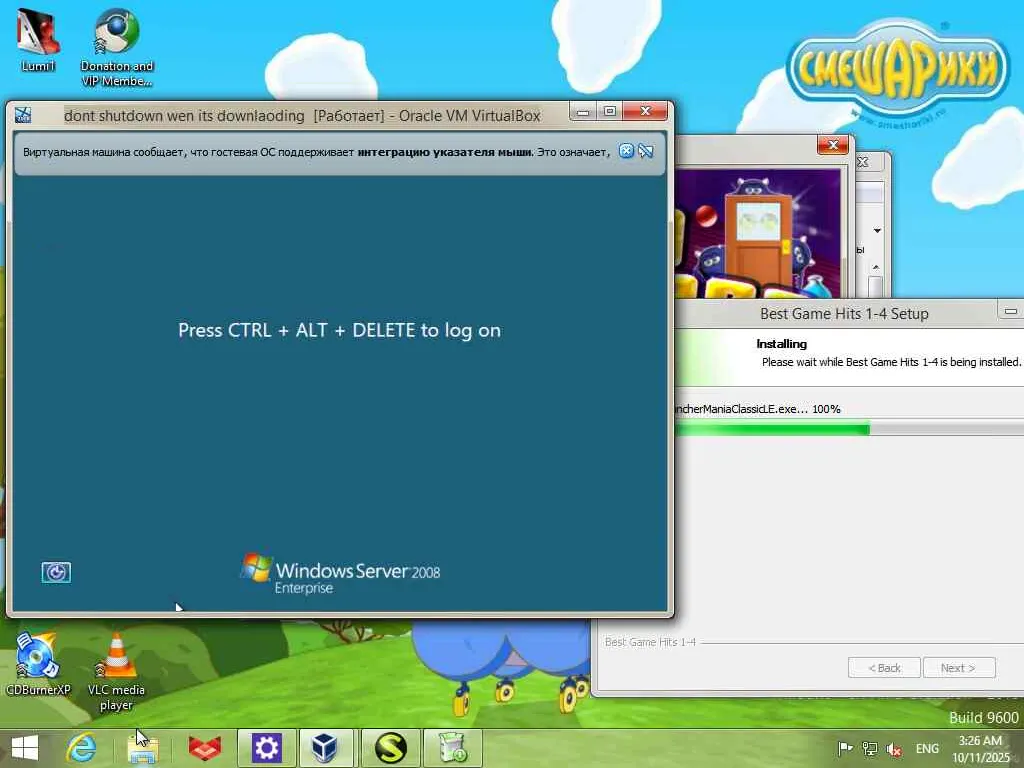Image resolution: width=1024 pixels, height=768 pixels.
Task: Open Ease of Access in the guest login screen
Action: pyautogui.click(x=56, y=572)
